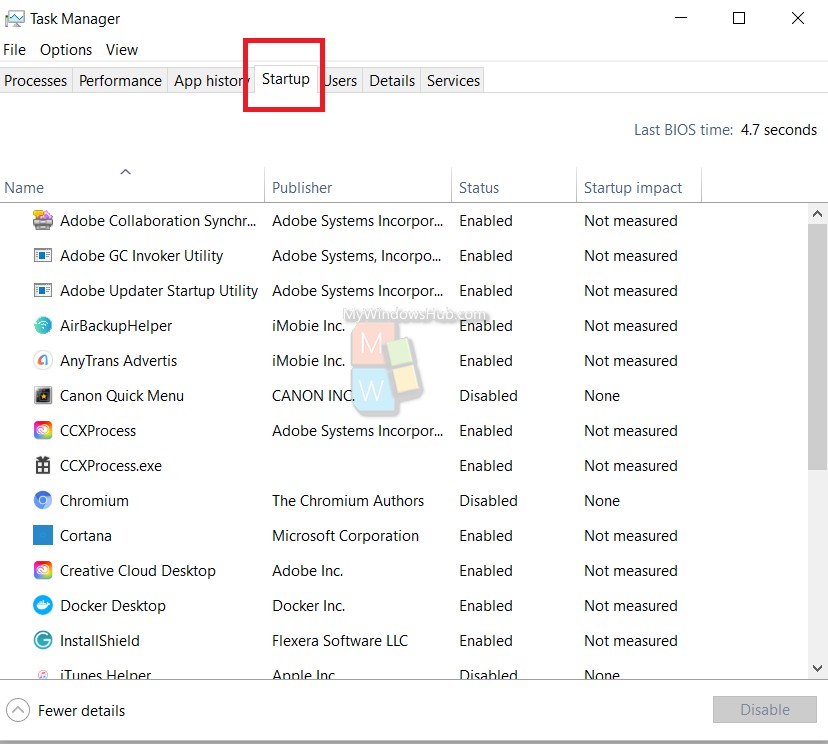Select the AnyTrans Advertis name
828x744 pixels.
[118, 361]
